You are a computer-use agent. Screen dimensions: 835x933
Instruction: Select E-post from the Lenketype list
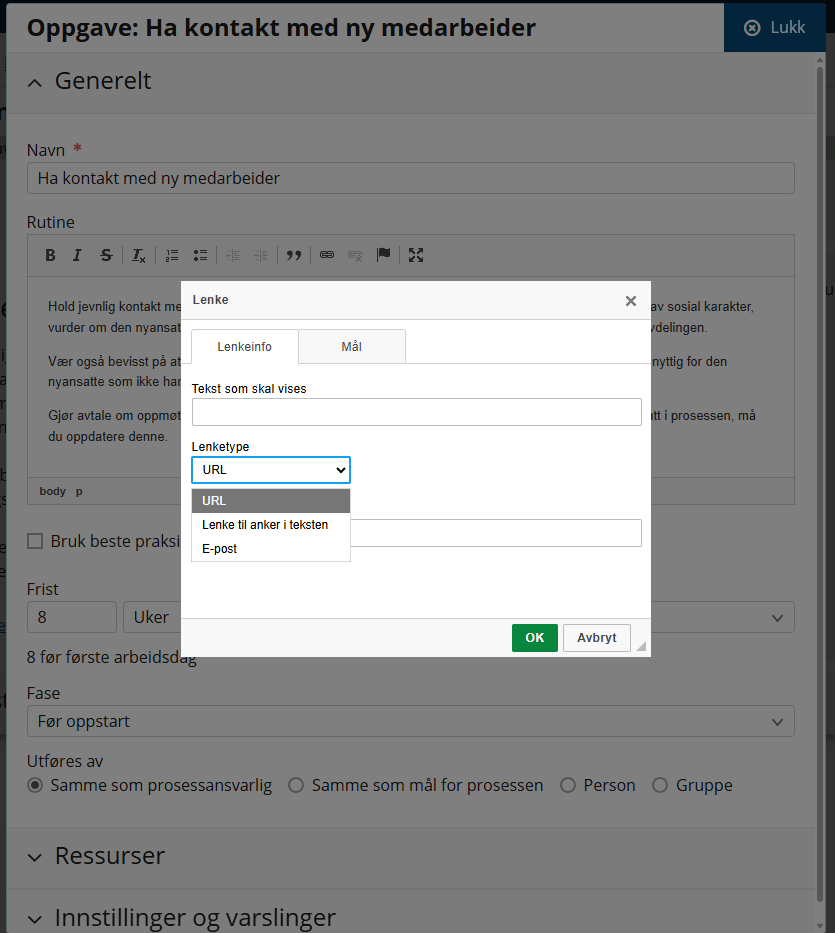(220, 549)
